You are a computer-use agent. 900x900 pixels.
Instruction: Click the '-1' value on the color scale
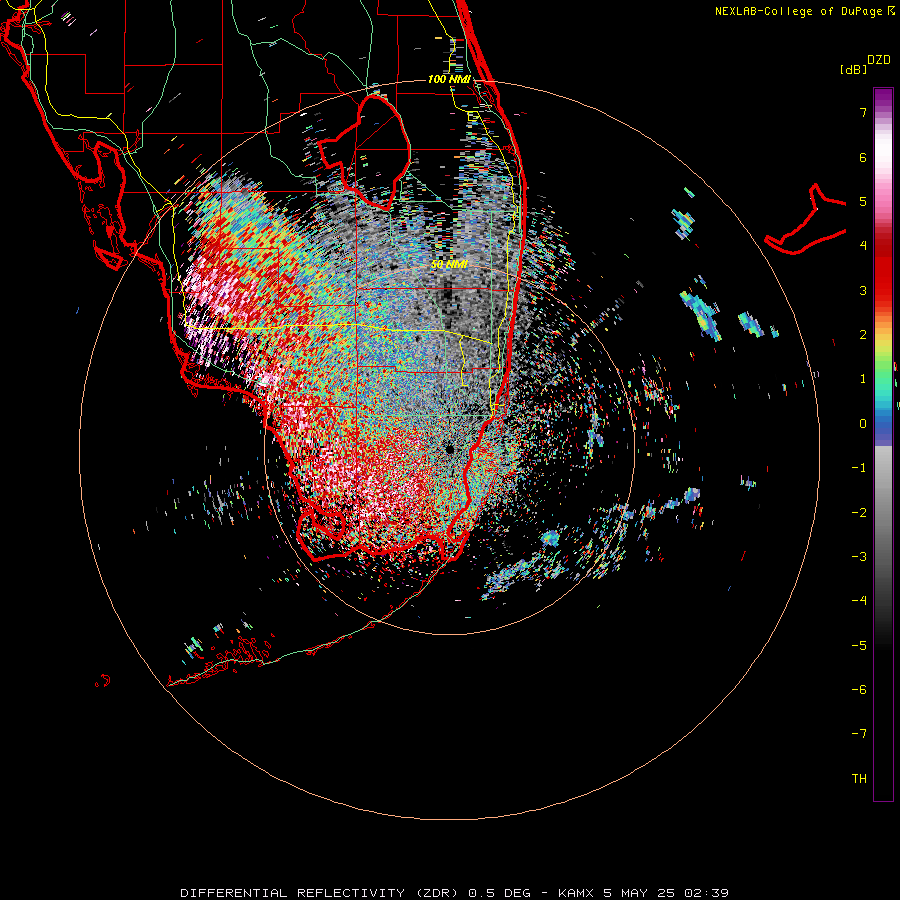coord(859,468)
